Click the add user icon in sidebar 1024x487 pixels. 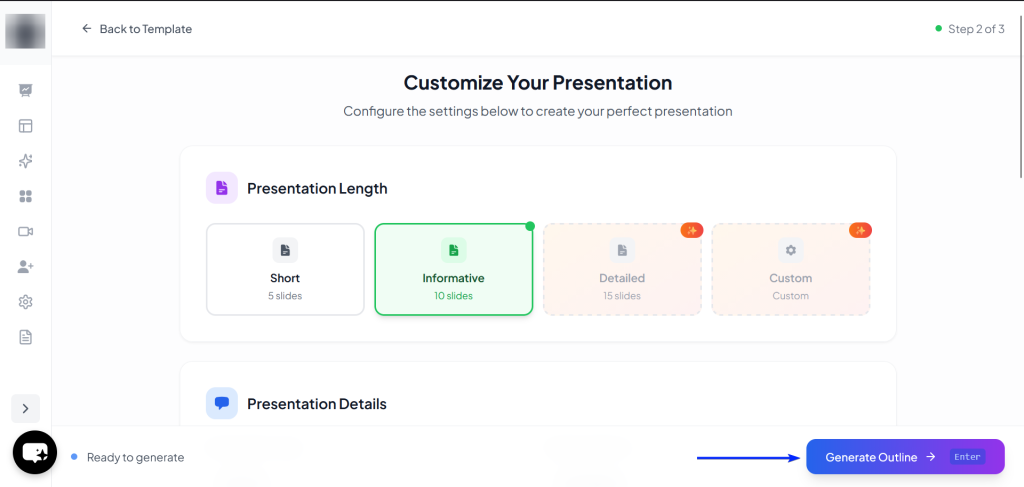coord(26,267)
